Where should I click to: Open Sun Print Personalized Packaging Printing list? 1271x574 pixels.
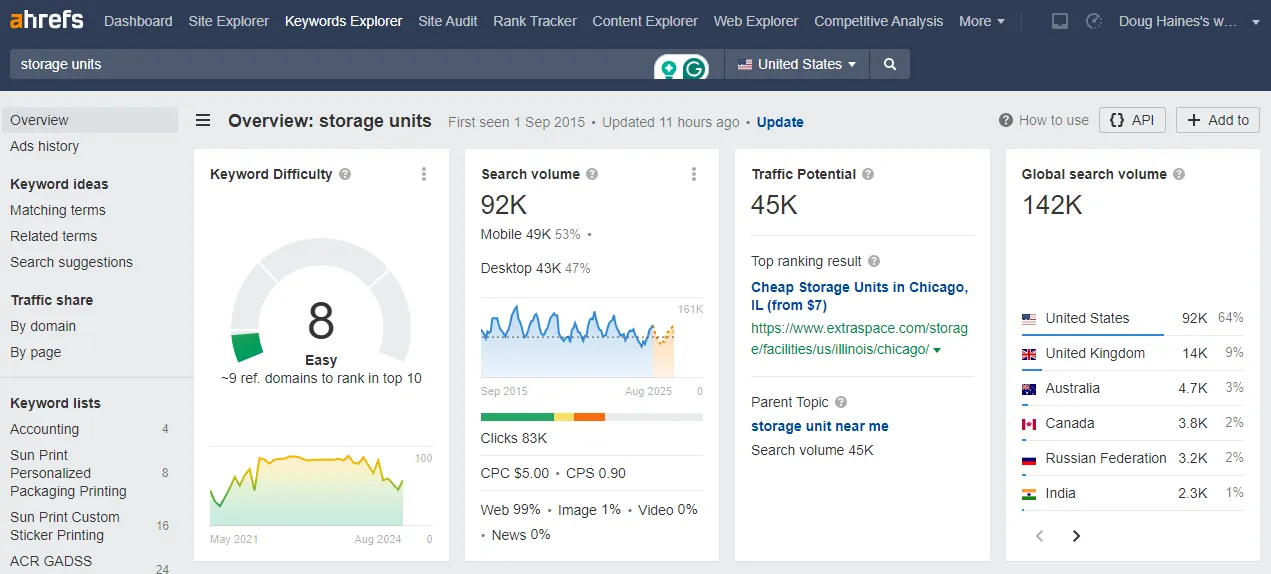[x=68, y=473]
